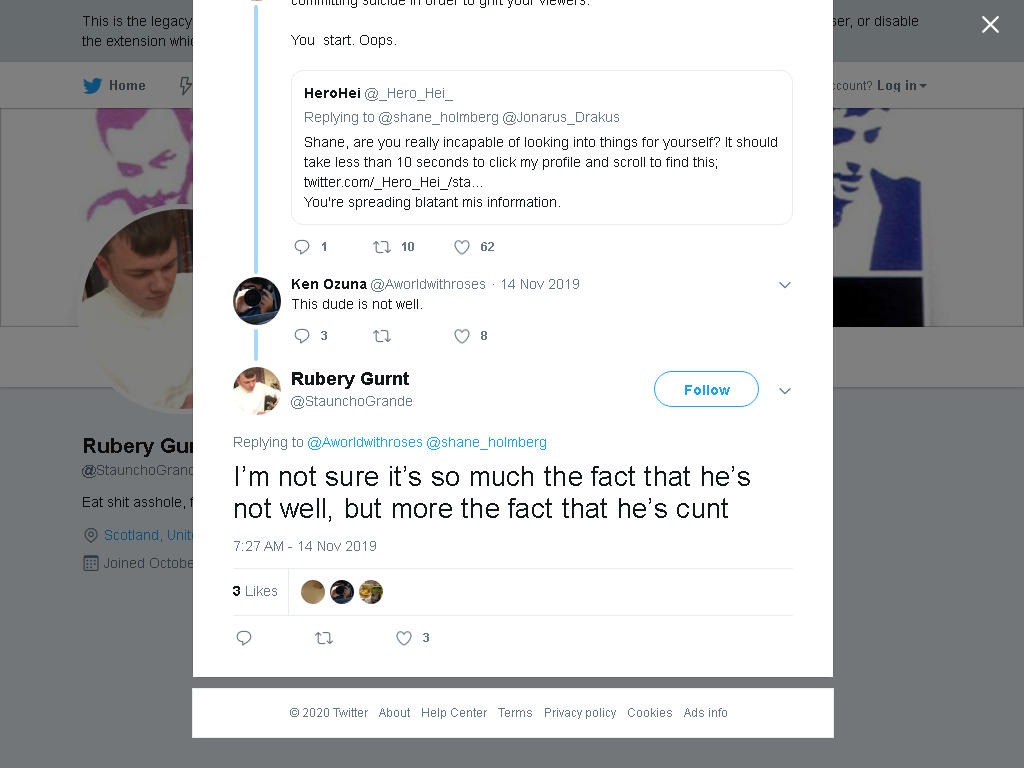Follow Rubery Gurnt

(706, 389)
